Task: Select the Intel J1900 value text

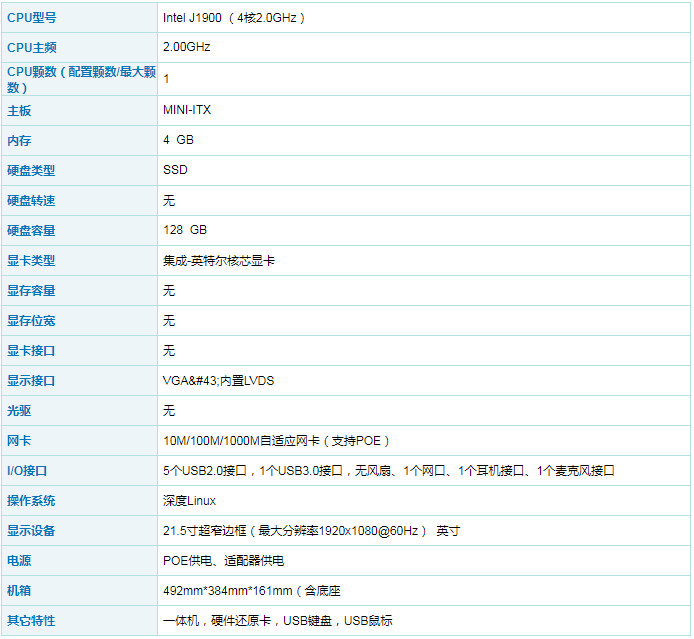Action: tap(234, 18)
